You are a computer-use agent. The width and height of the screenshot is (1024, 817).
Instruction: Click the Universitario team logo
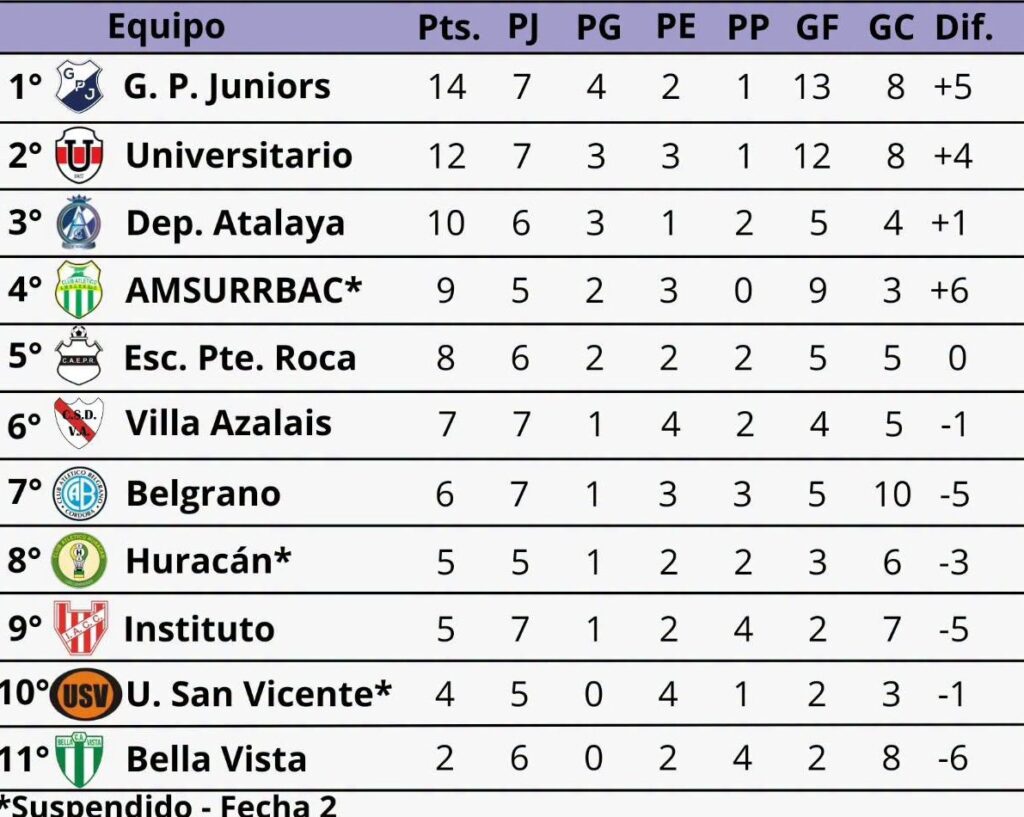point(79,155)
